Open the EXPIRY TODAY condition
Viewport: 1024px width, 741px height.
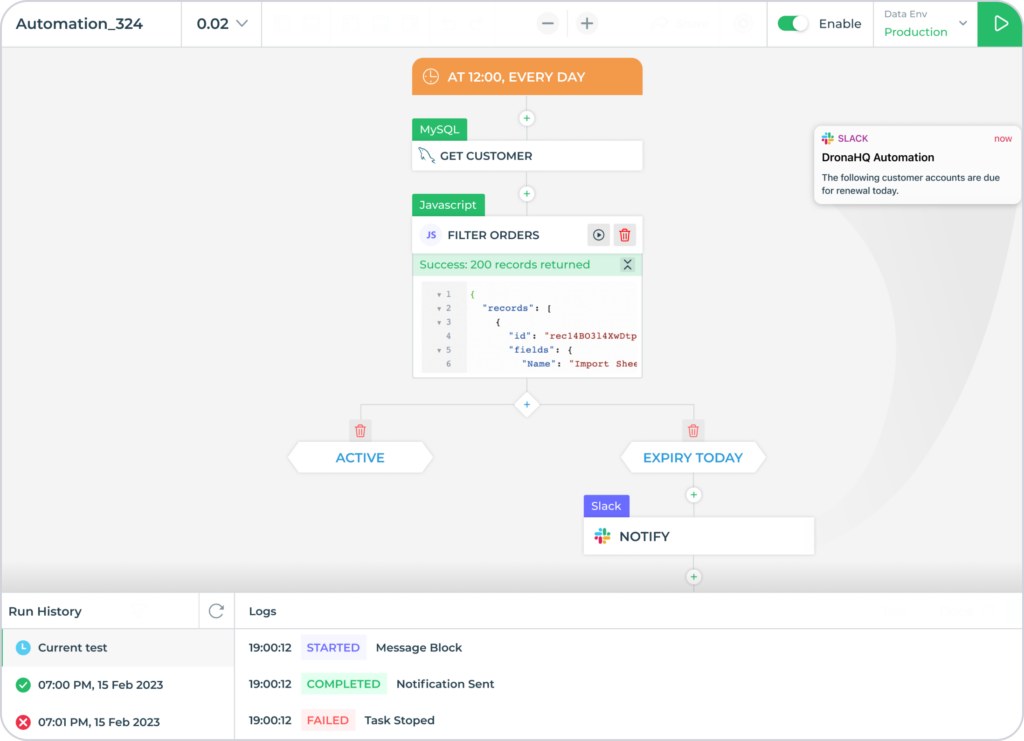pyautogui.click(x=693, y=457)
